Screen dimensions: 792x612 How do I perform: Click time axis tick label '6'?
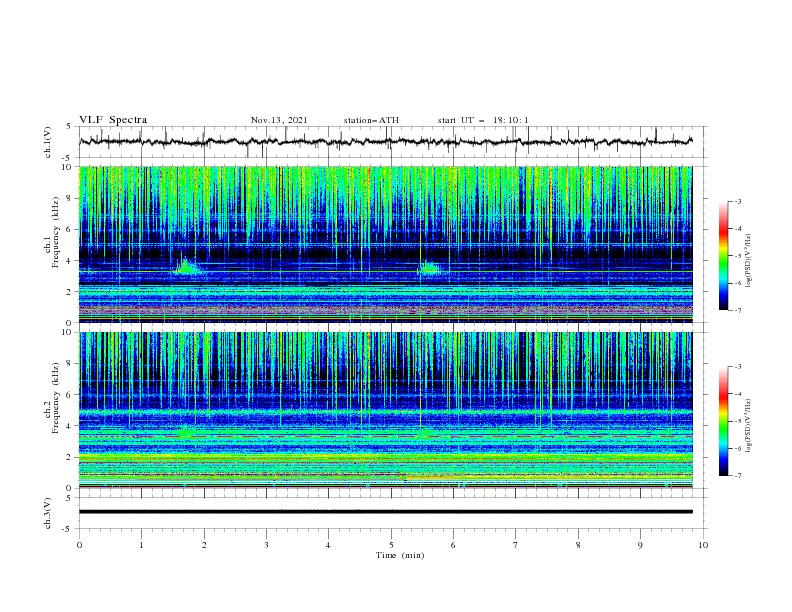[x=453, y=545]
